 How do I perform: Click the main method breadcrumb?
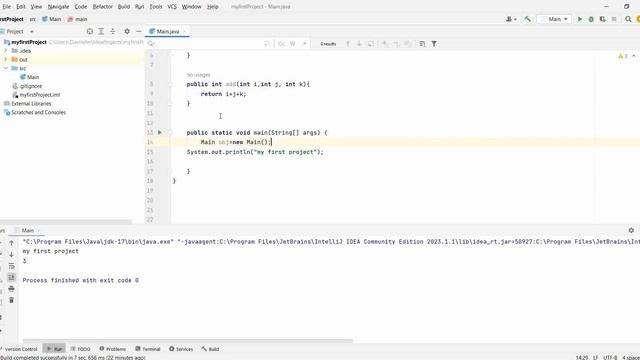point(78,19)
